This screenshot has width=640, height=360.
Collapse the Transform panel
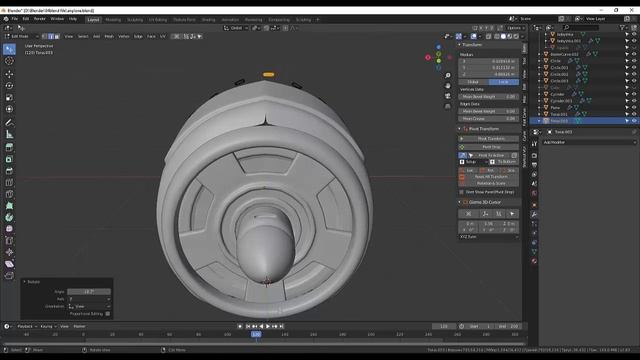click(x=460, y=44)
